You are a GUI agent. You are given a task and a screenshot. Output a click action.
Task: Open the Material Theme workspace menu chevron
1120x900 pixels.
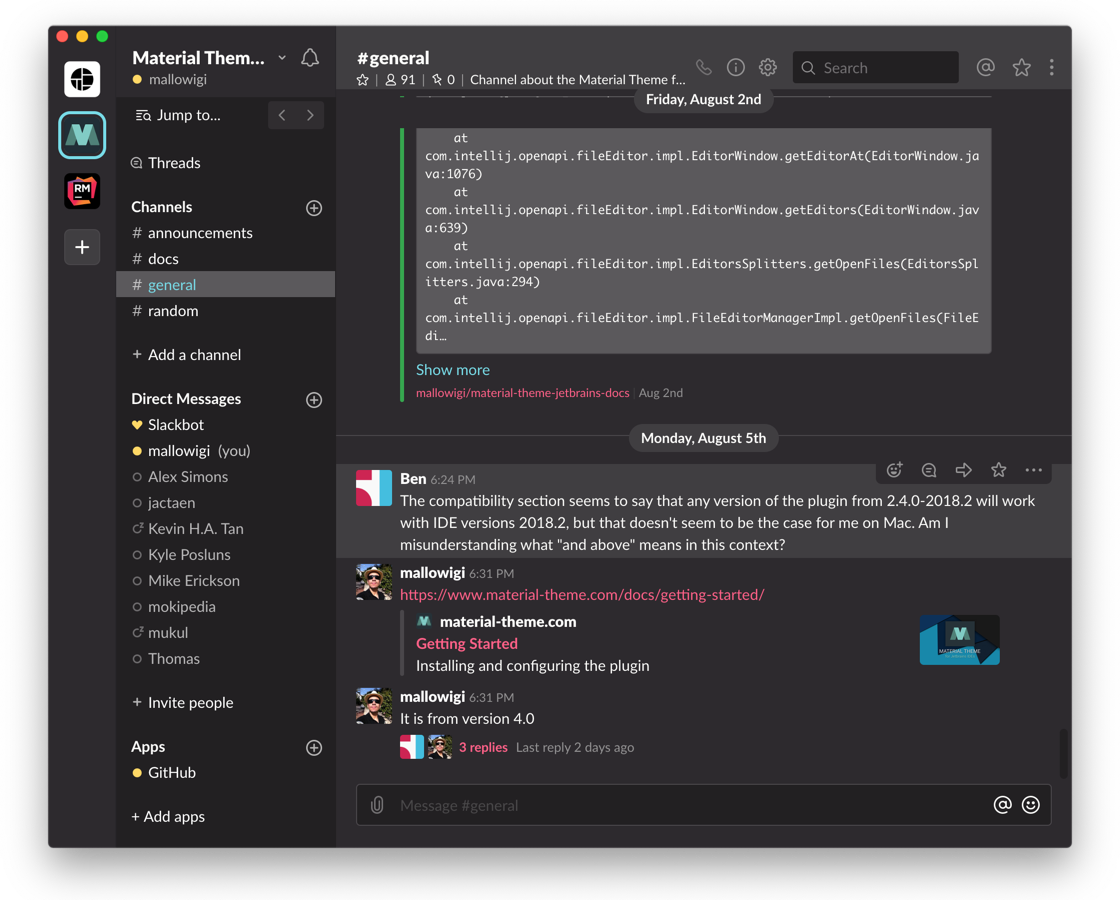pos(282,58)
